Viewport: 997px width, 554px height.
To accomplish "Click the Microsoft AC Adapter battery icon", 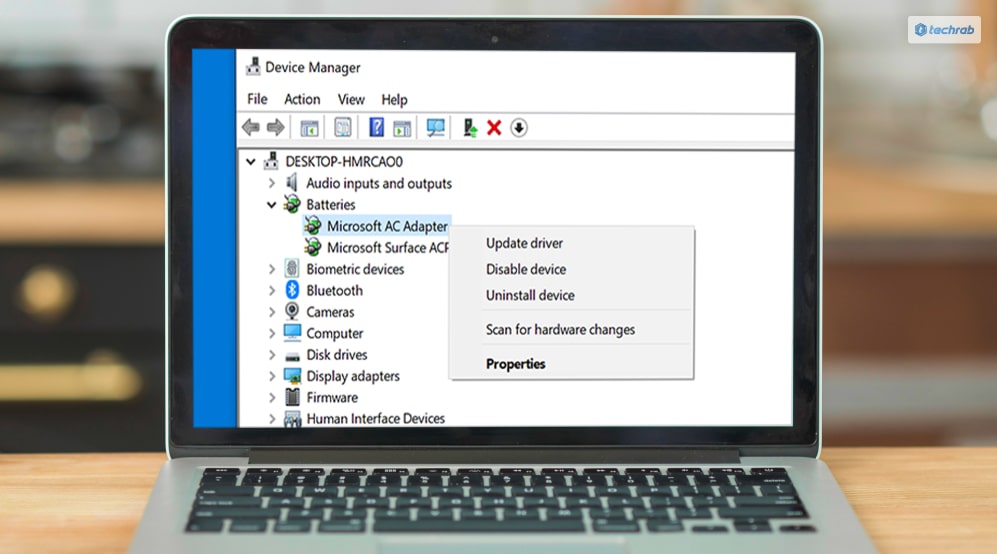I will point(312,226).
